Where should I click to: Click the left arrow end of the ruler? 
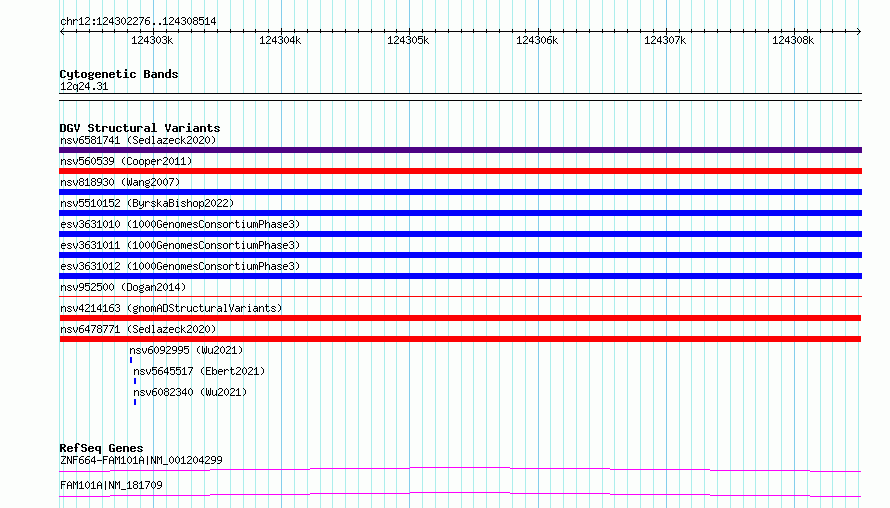click(x=62, y=31)
